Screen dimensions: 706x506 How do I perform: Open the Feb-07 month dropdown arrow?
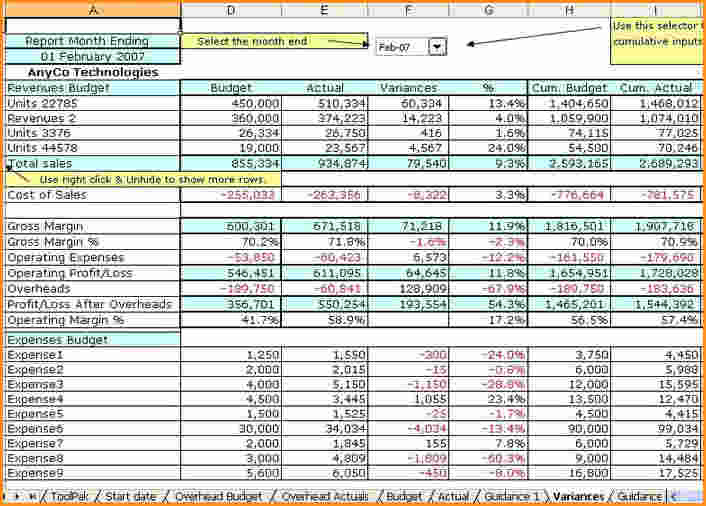click(x=437, y=46)
